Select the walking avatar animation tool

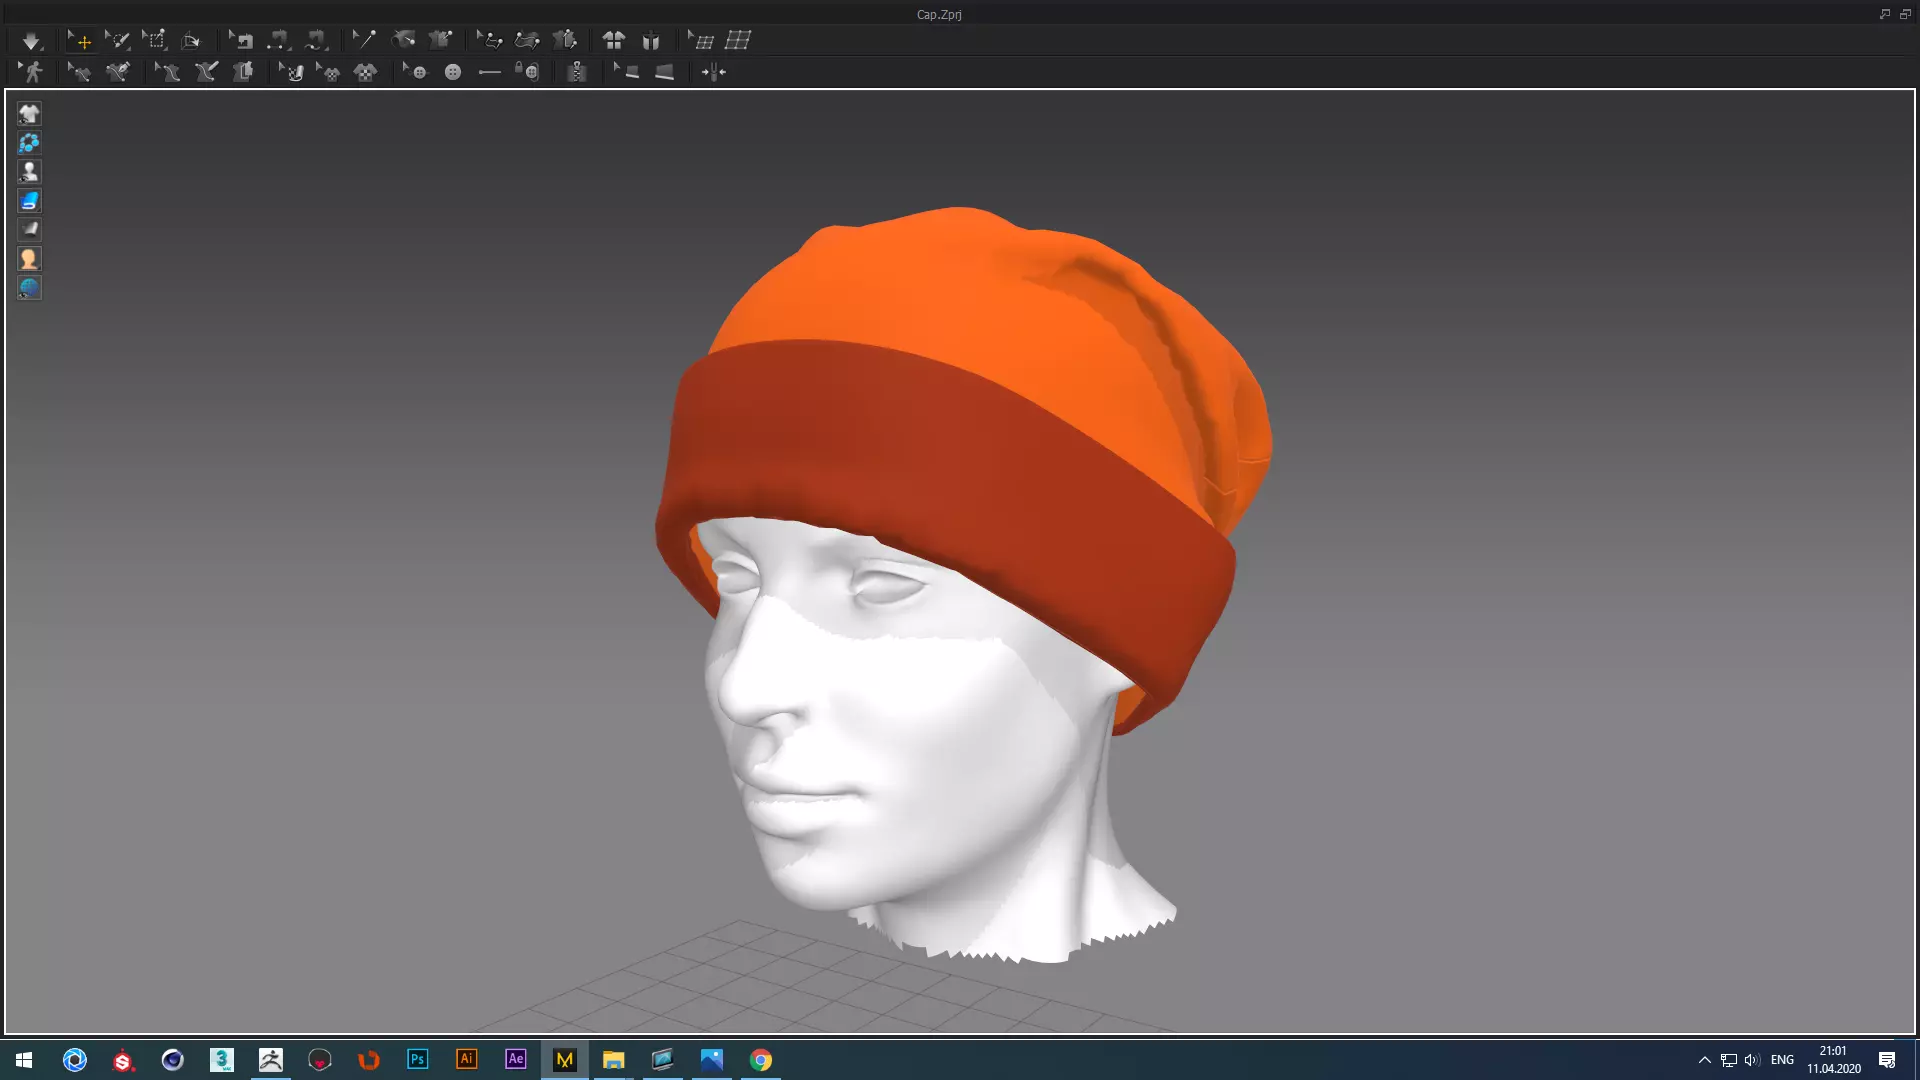pos(32,72)
